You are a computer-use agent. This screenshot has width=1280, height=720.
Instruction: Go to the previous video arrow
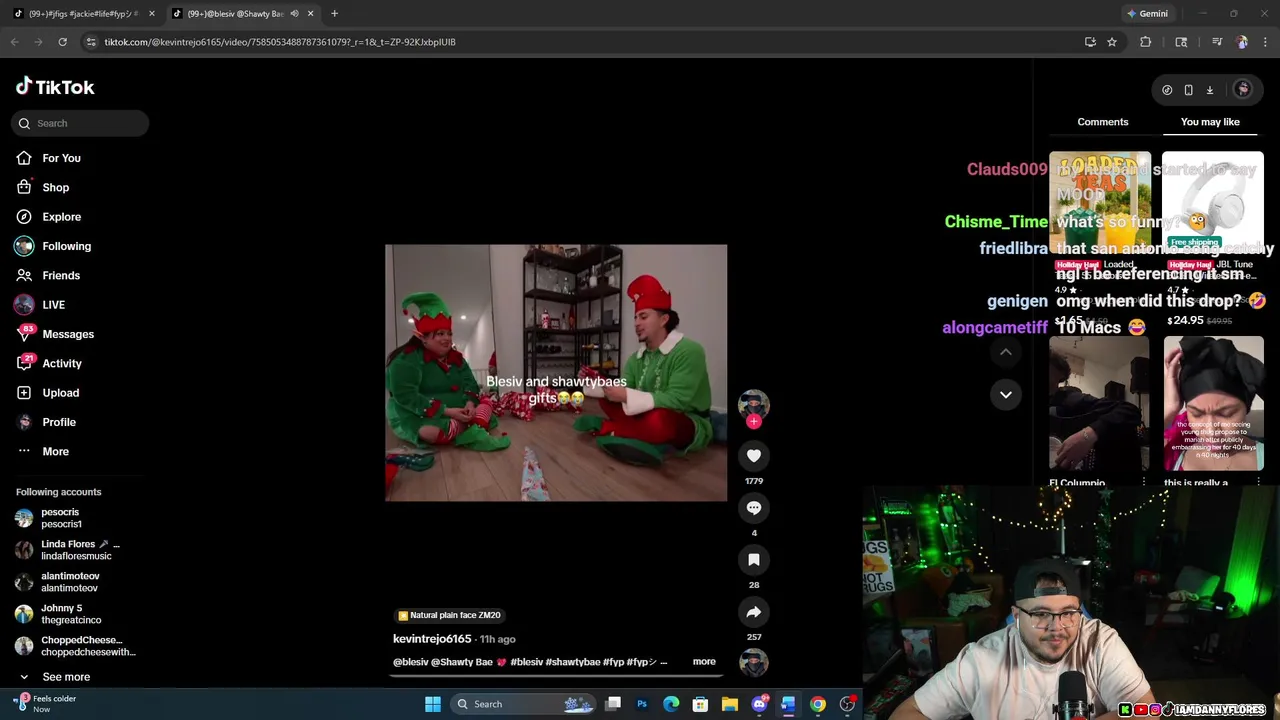click(1006, 352)
